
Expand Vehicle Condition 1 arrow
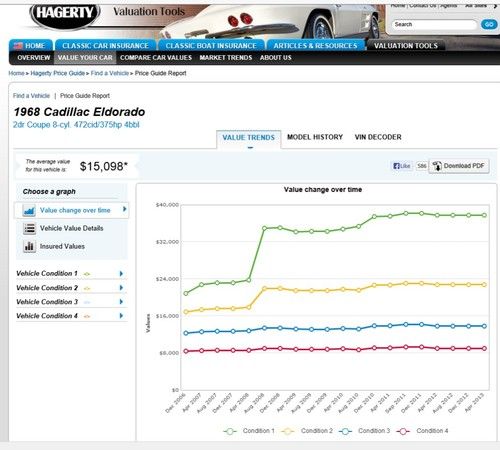tap(121, 274)
